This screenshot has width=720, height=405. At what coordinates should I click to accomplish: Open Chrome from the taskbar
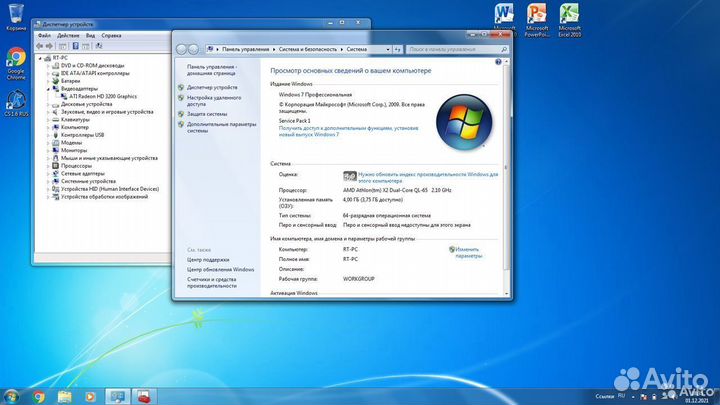point(39,396)
